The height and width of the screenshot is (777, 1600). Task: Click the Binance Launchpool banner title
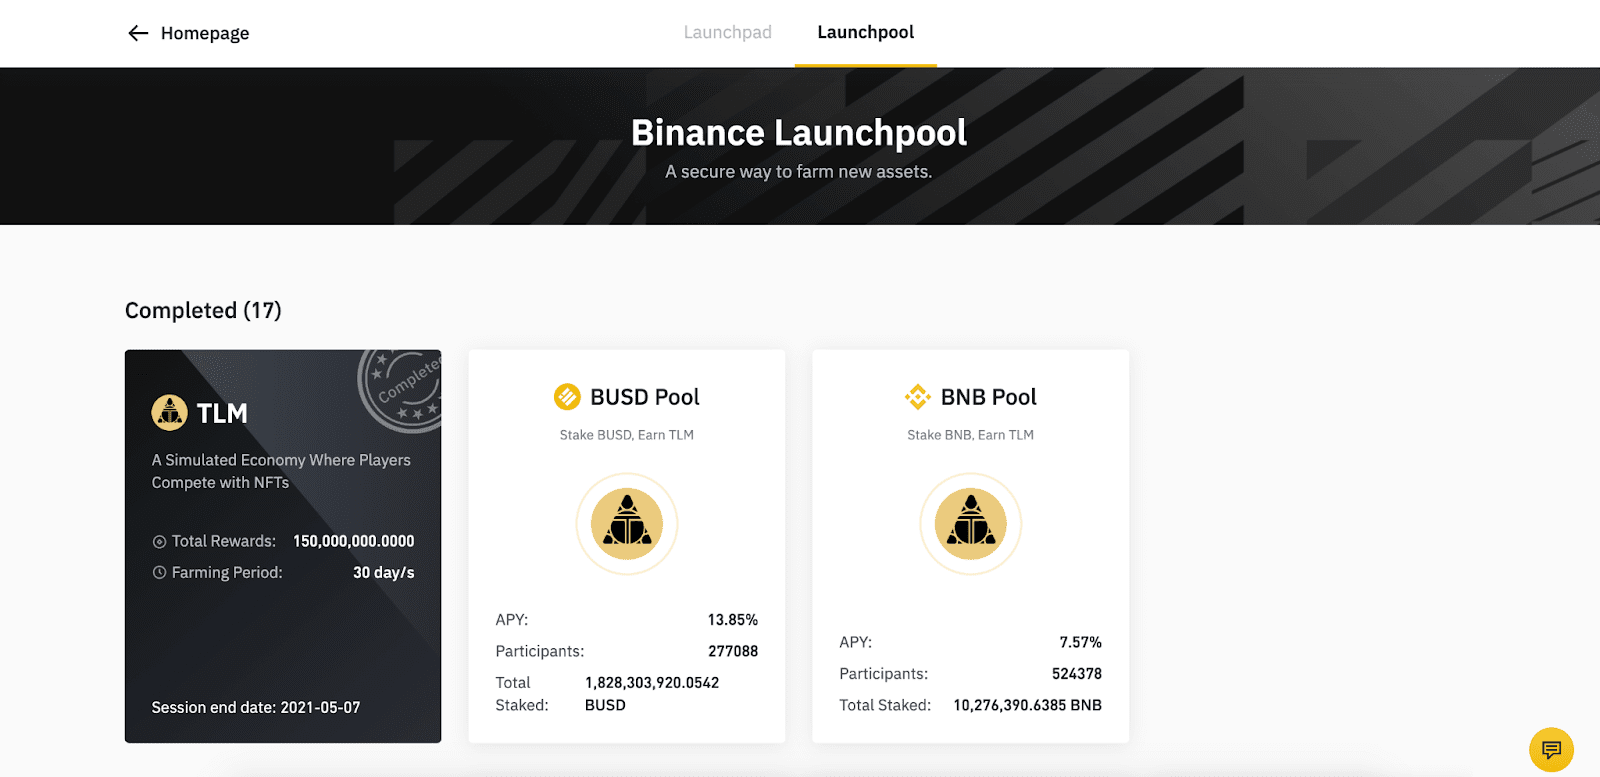799,132
